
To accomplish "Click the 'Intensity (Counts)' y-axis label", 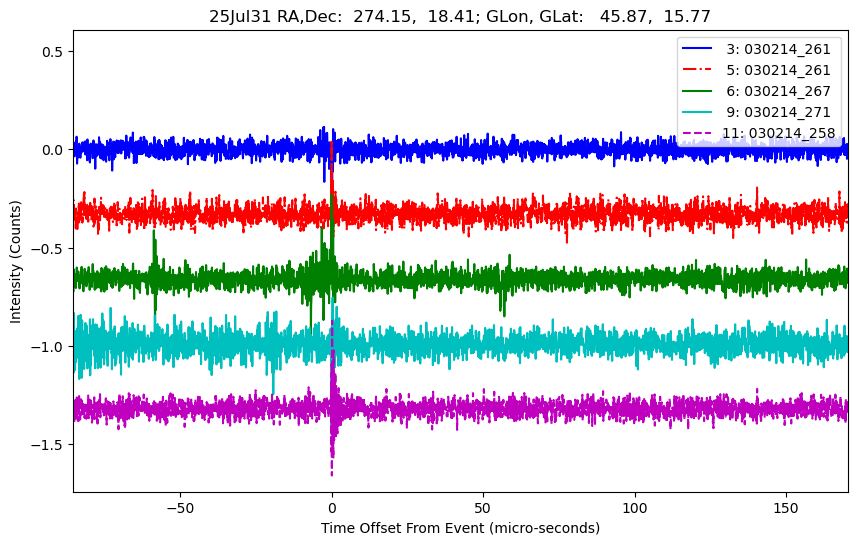I will click(x=15, y=262).
